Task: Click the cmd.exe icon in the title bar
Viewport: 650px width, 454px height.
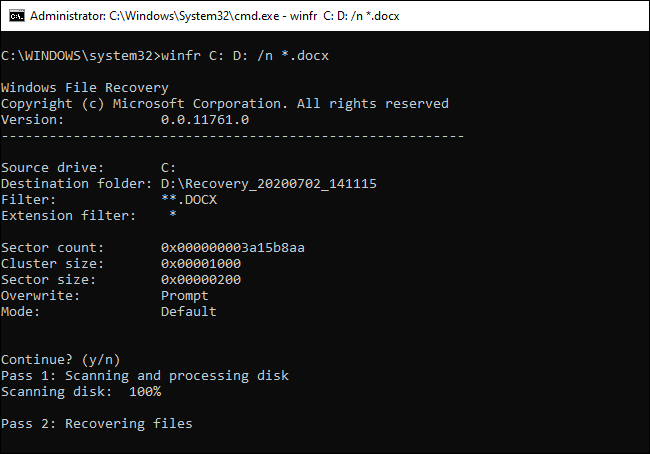Action: click(13, 17)
